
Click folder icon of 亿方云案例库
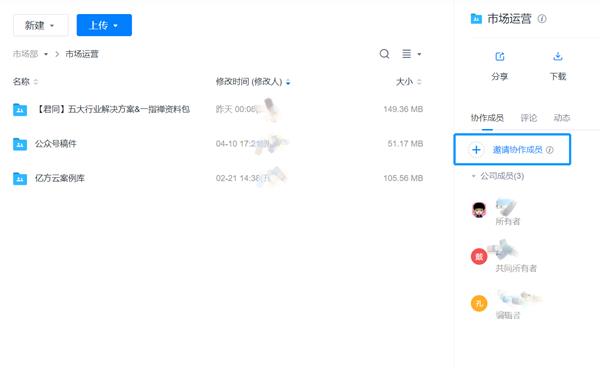pos(20,178)
